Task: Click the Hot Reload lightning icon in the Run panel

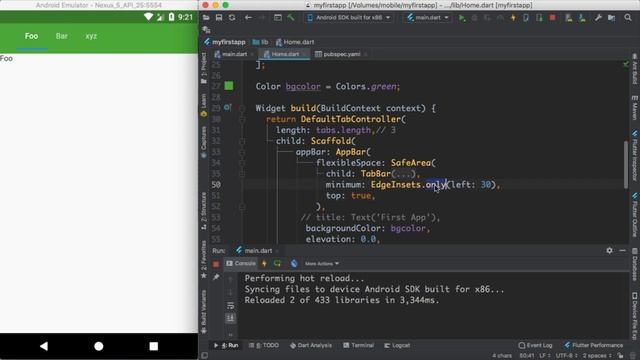Action: (264, 264)
